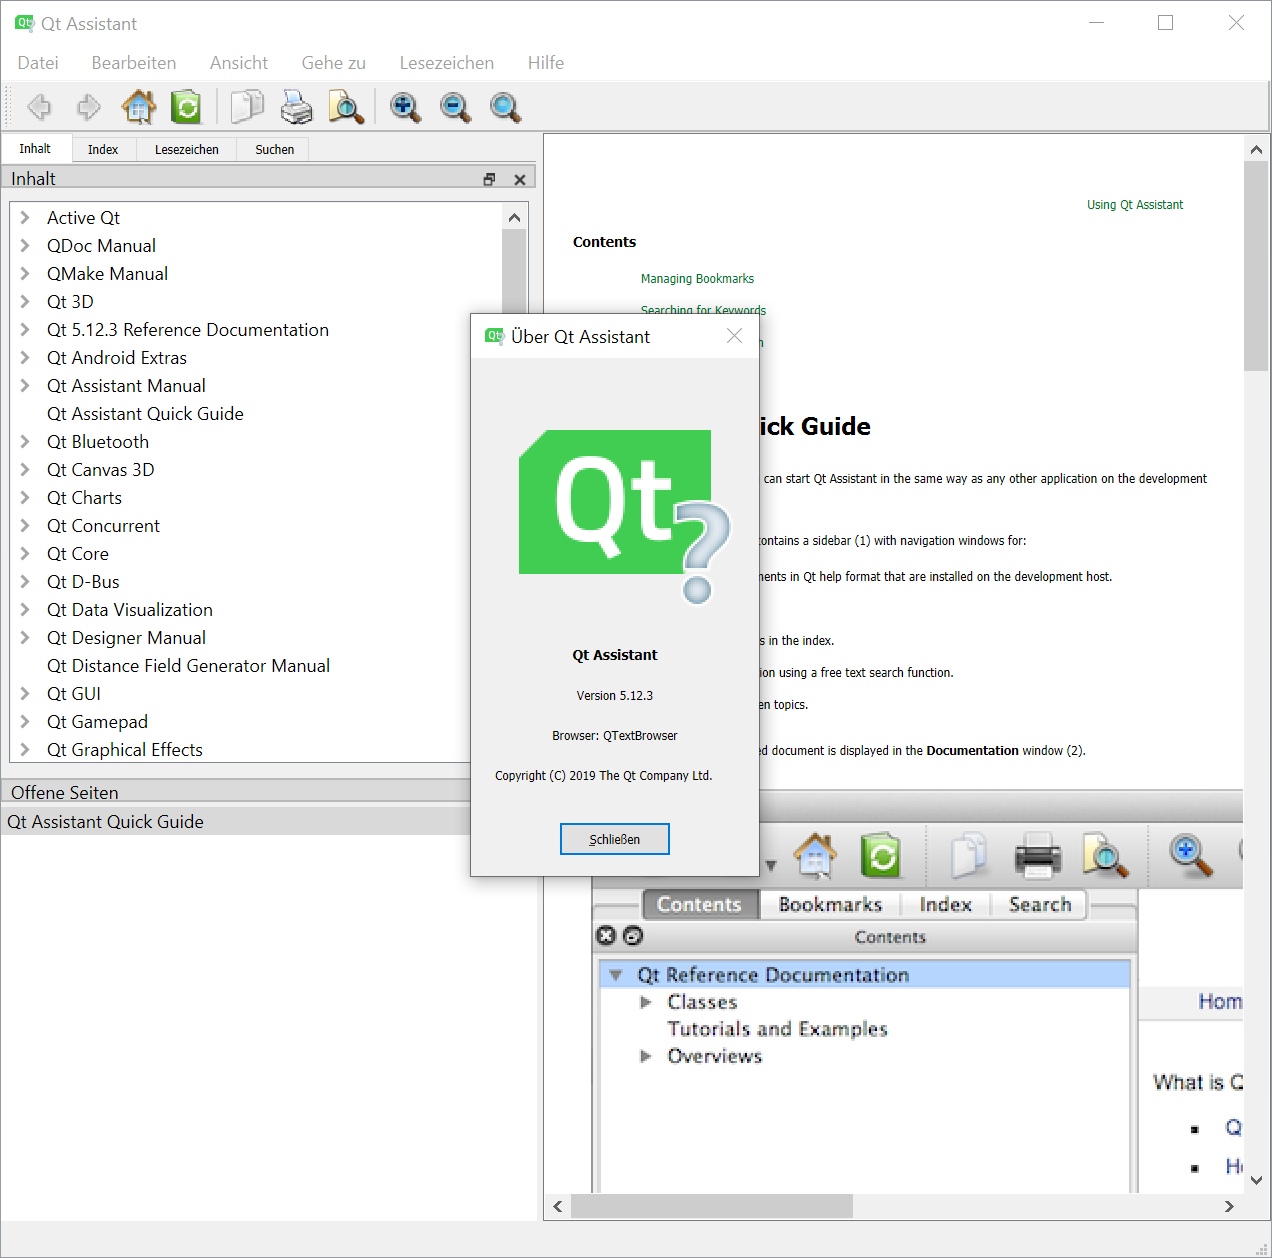Expand the Qt Core tree node
Screen dimensions: 1272x1258
26,554
